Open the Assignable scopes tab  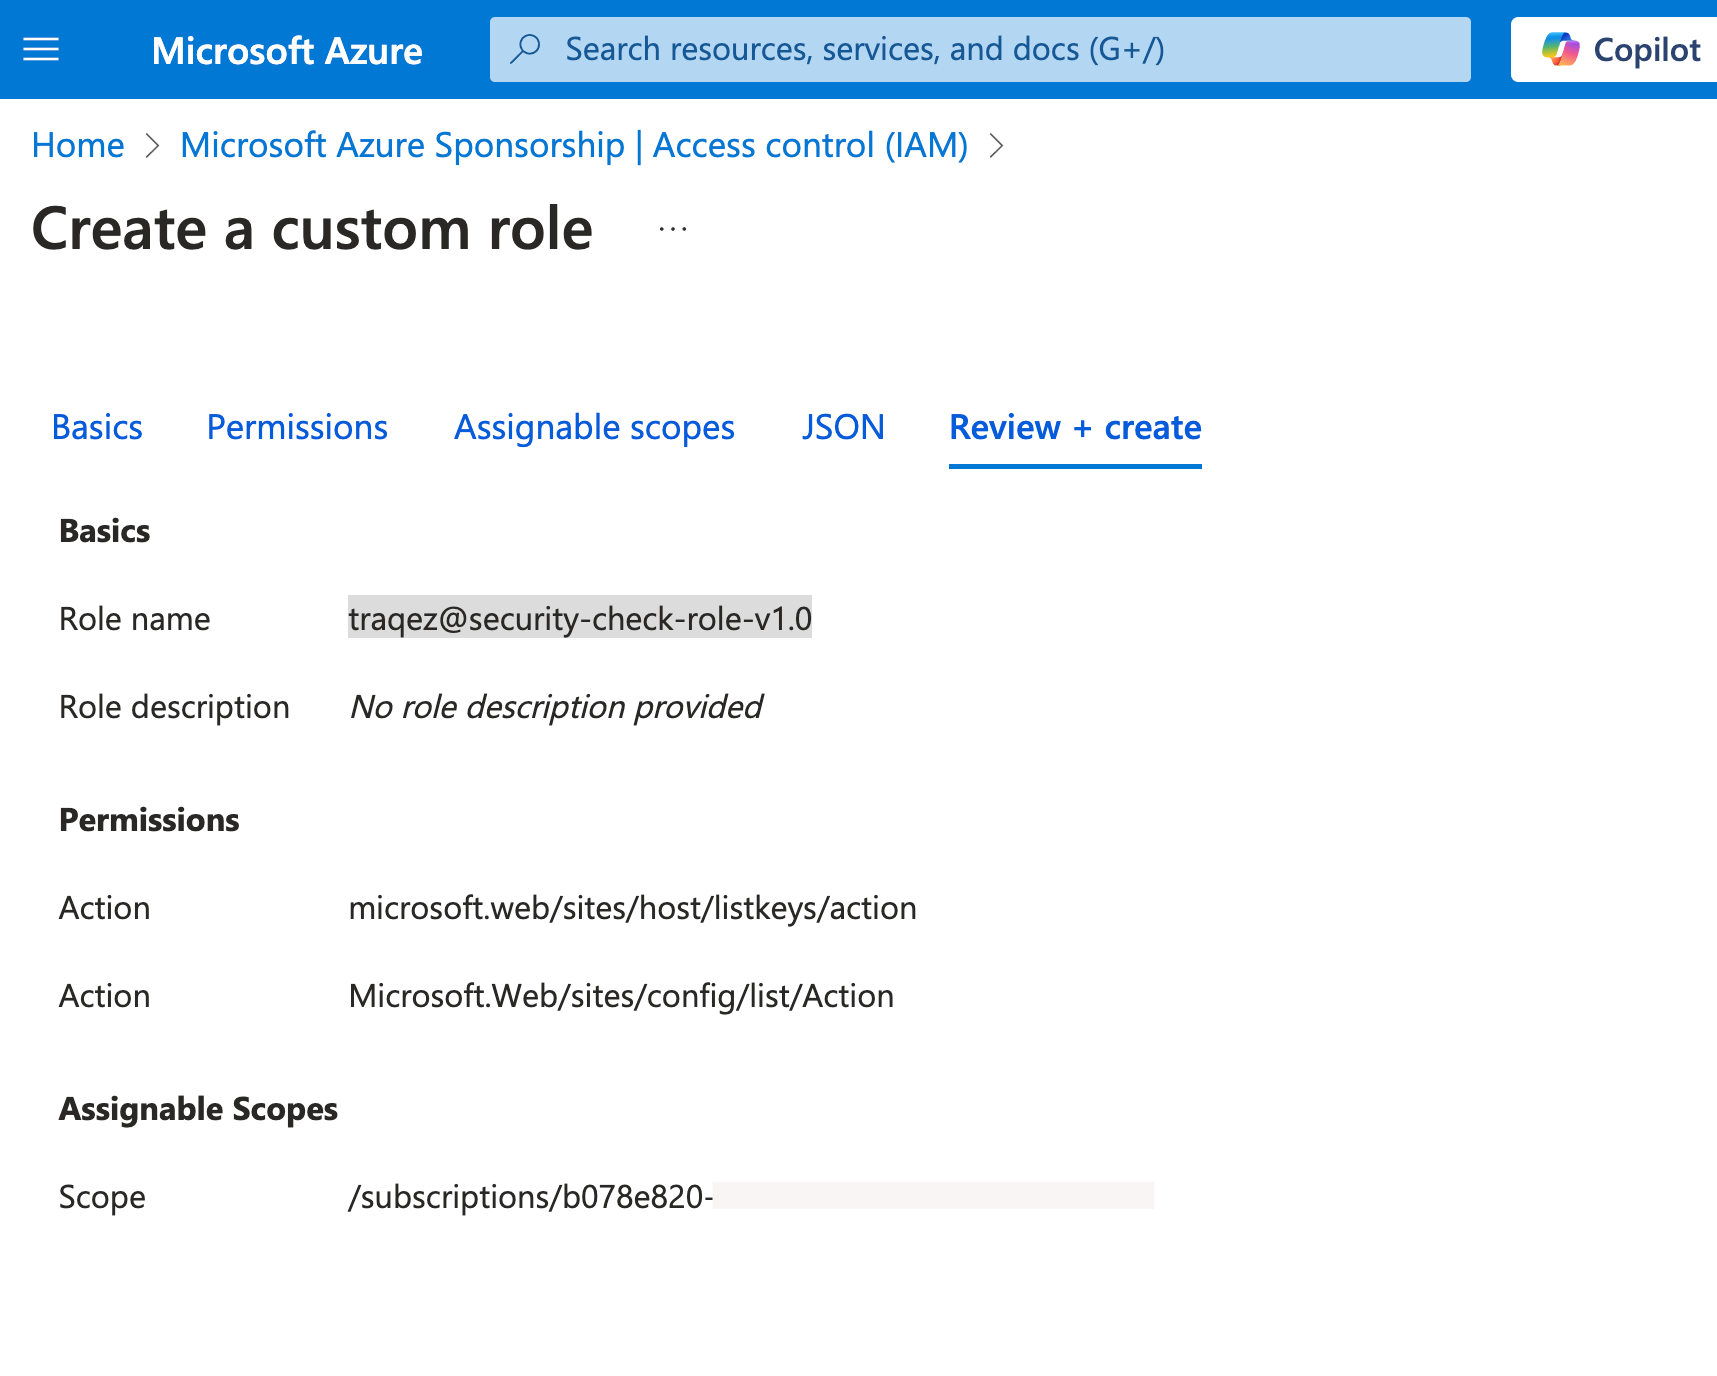[594, 427]
